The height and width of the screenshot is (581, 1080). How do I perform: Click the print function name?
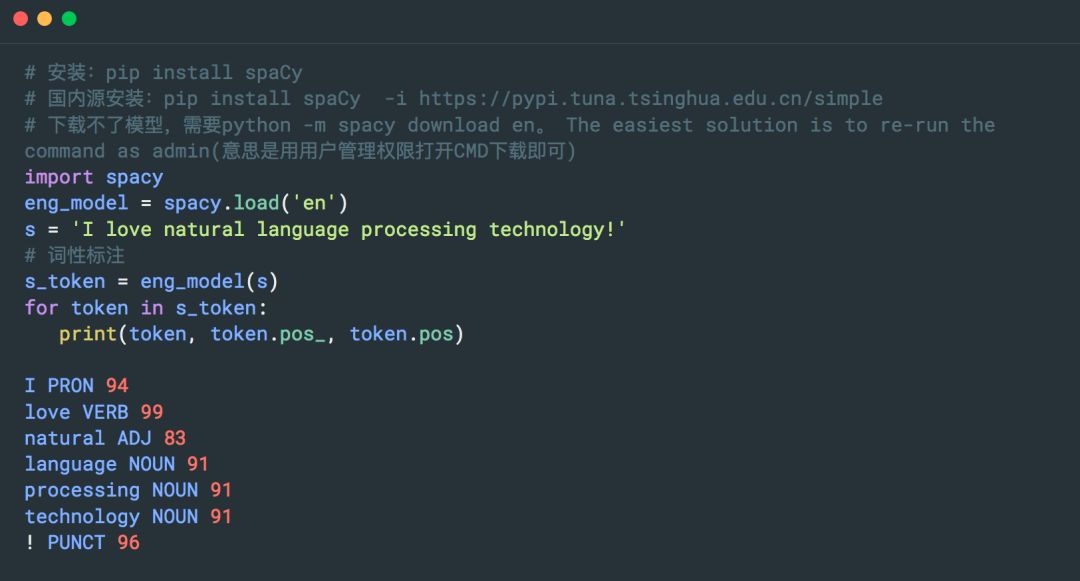[x=88, y=333]
